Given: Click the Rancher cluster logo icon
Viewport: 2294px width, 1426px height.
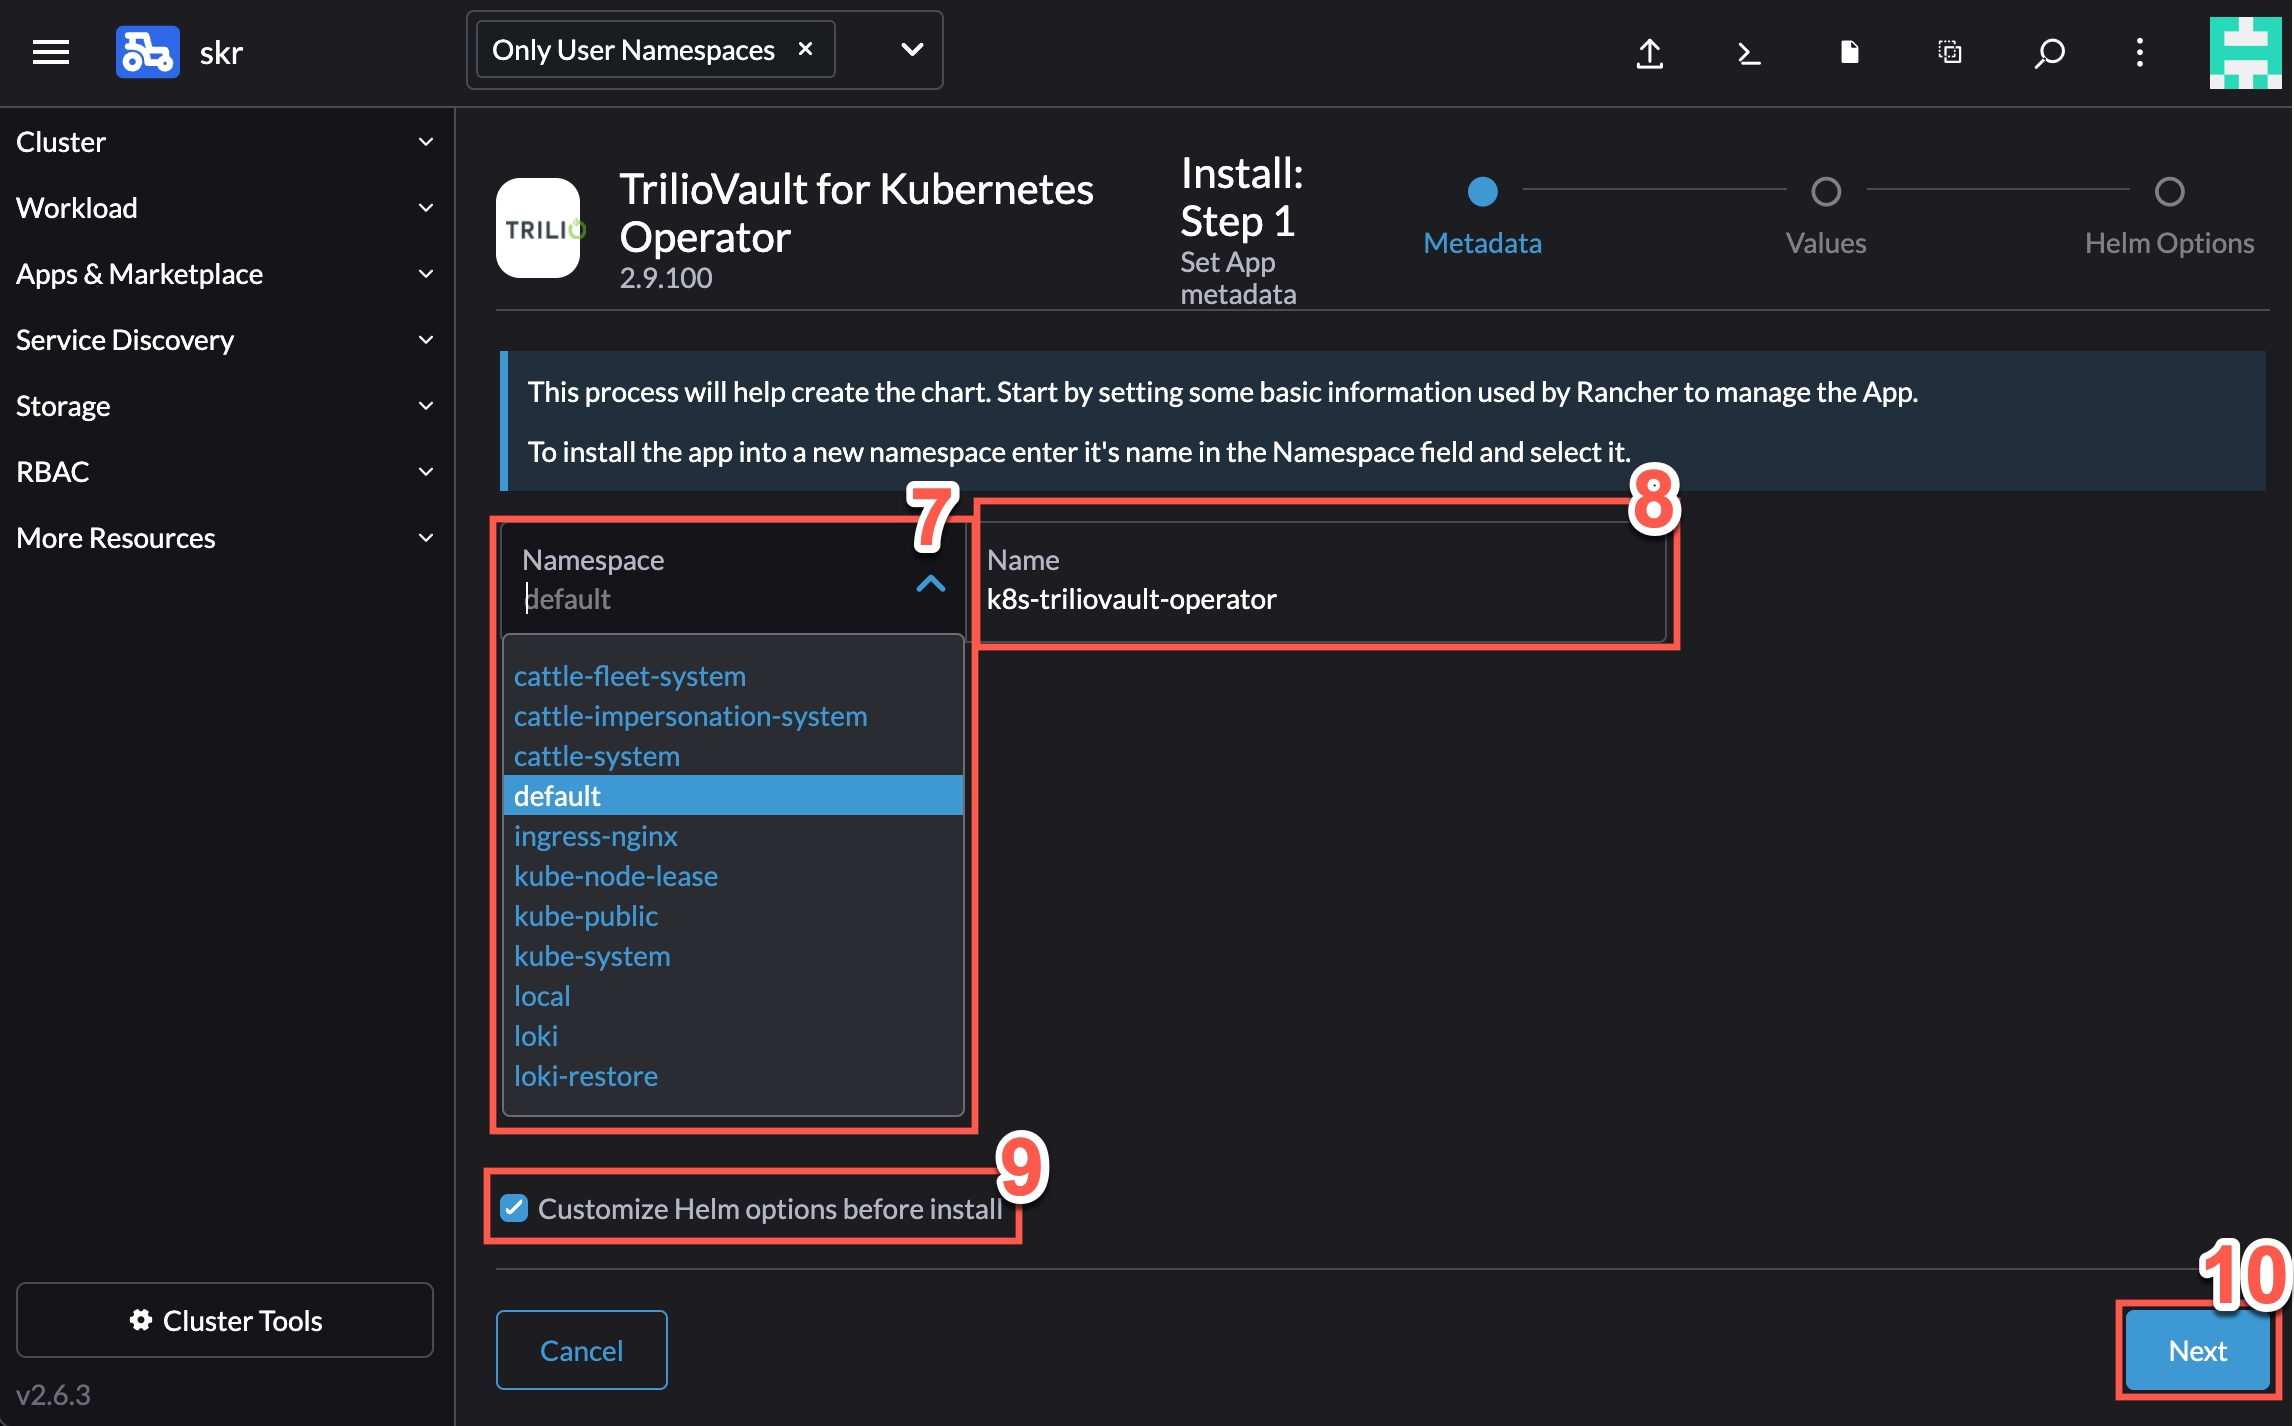Looking at the screenshot, I should [x=147, y=52].
